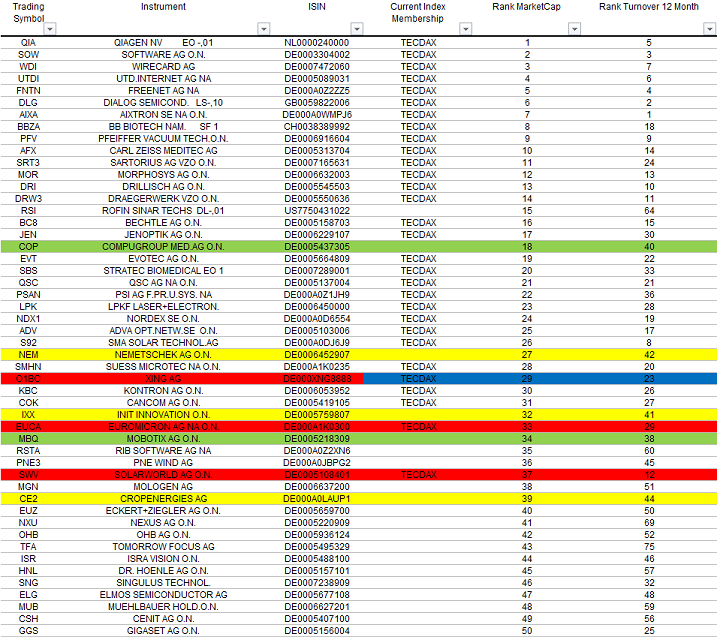Select the RIB SOFTWARE AG NA cell
Screen dimensions: 717x637
(163, 451)
